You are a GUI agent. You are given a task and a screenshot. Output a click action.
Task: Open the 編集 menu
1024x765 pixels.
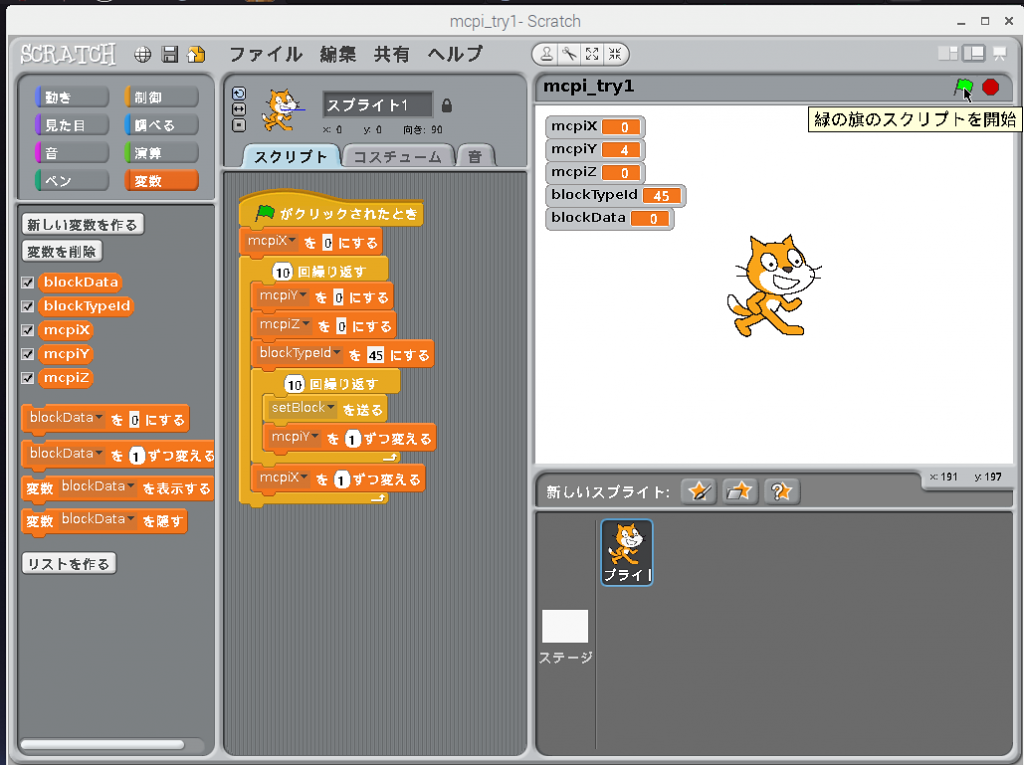coord(338,54)
